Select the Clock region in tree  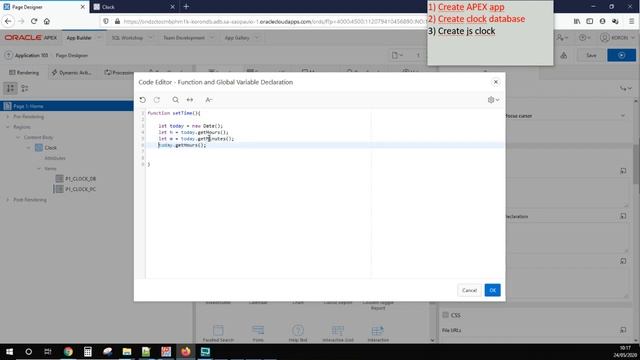pos(51,148)
